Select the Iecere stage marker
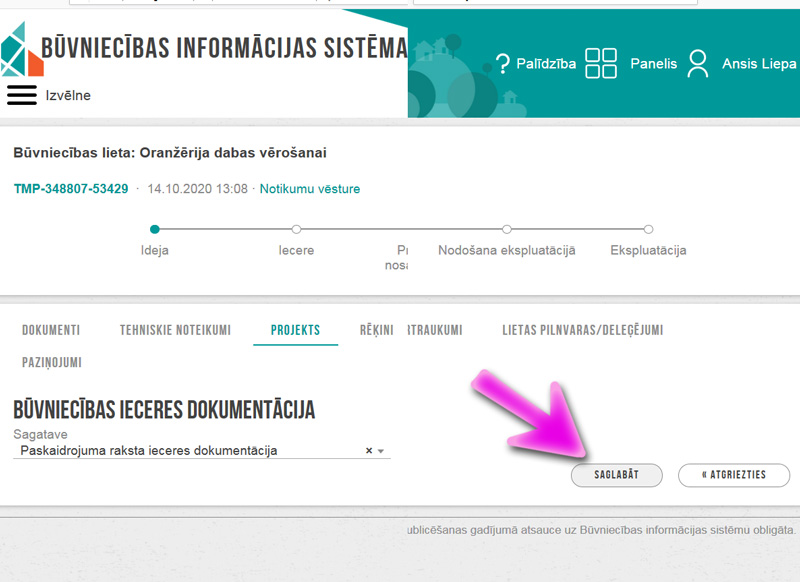The width and height of the screenshot is (800, 582). click(x=296, y=229)
